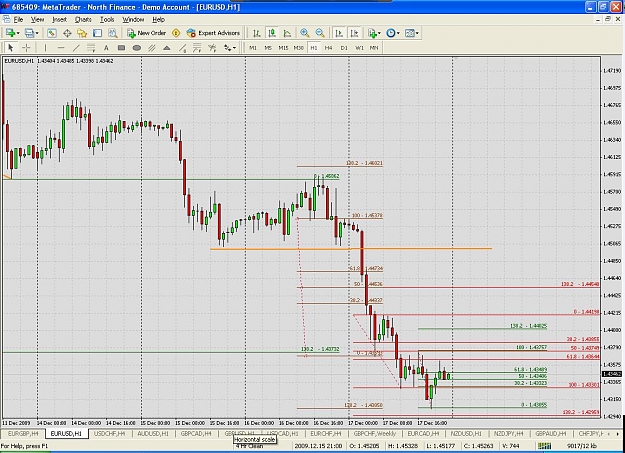Screen dimensions: 625x453
Task: Switch chart to candlesticks mode
Action: (x=272, y=33)
